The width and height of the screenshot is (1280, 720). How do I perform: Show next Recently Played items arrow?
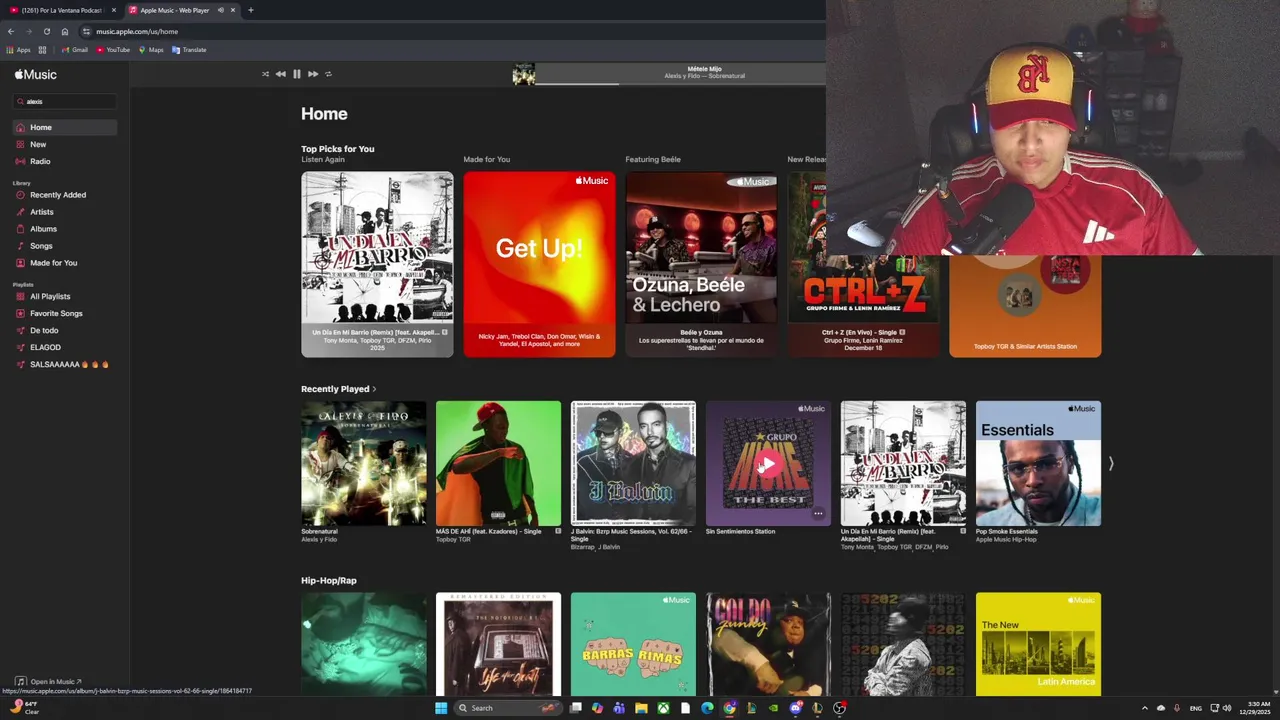click(x=1110, y=463)
